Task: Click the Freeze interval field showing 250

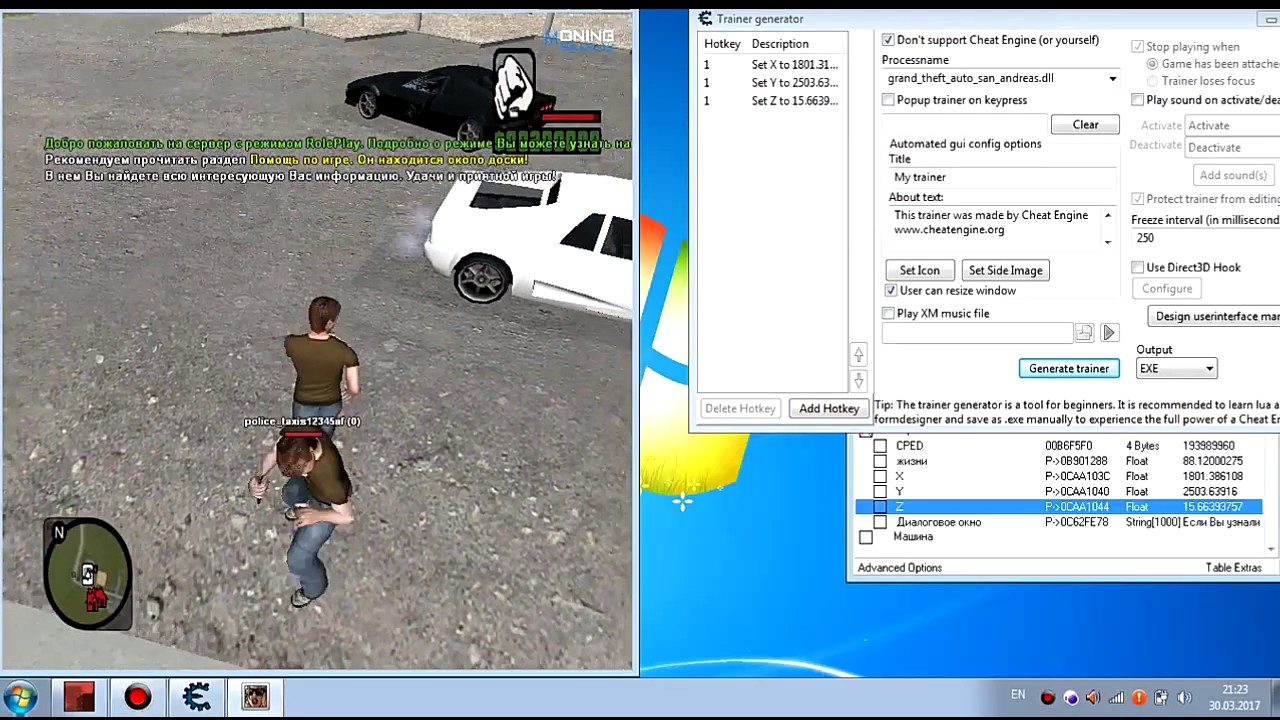Action: tap(1205, 238)
